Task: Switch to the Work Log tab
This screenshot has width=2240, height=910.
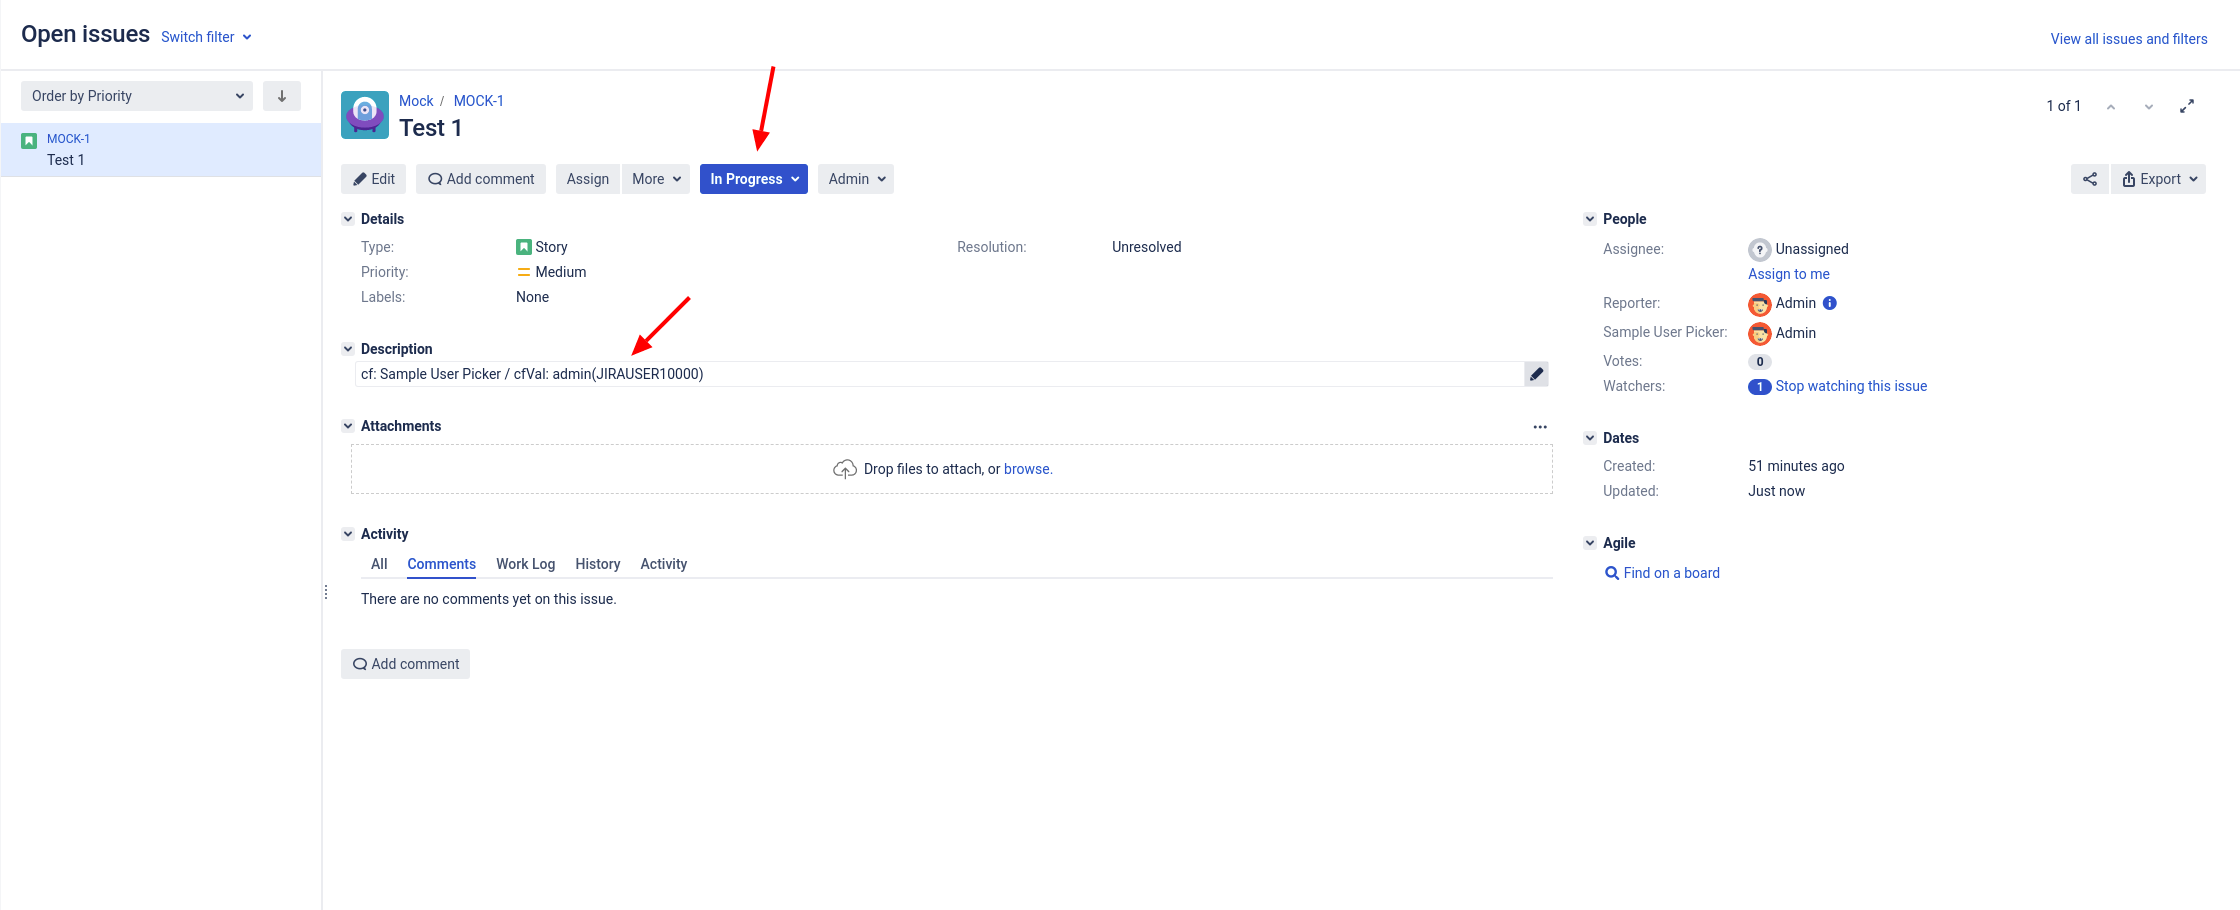Action: pos(525,563)
